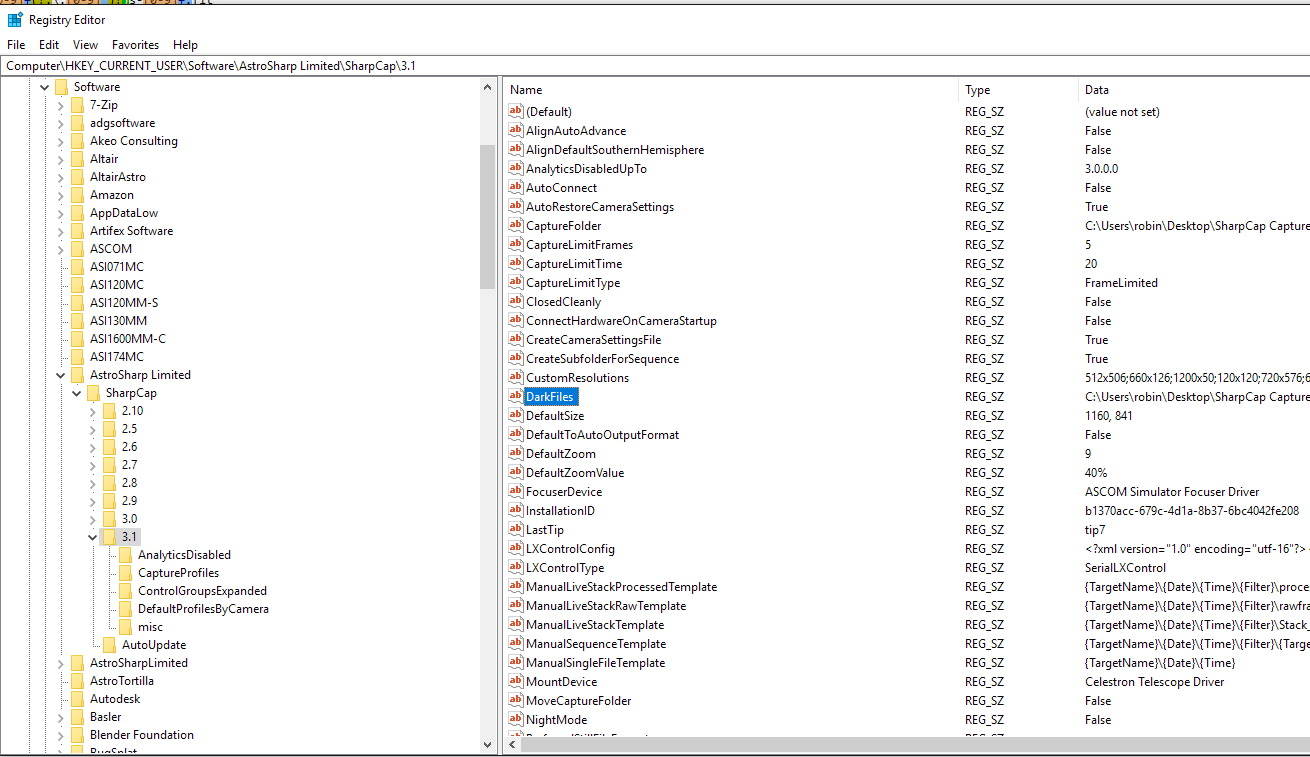This screenshot has height=757, width=1310.
Task: Expand the Amazon key
Action: 60,195
